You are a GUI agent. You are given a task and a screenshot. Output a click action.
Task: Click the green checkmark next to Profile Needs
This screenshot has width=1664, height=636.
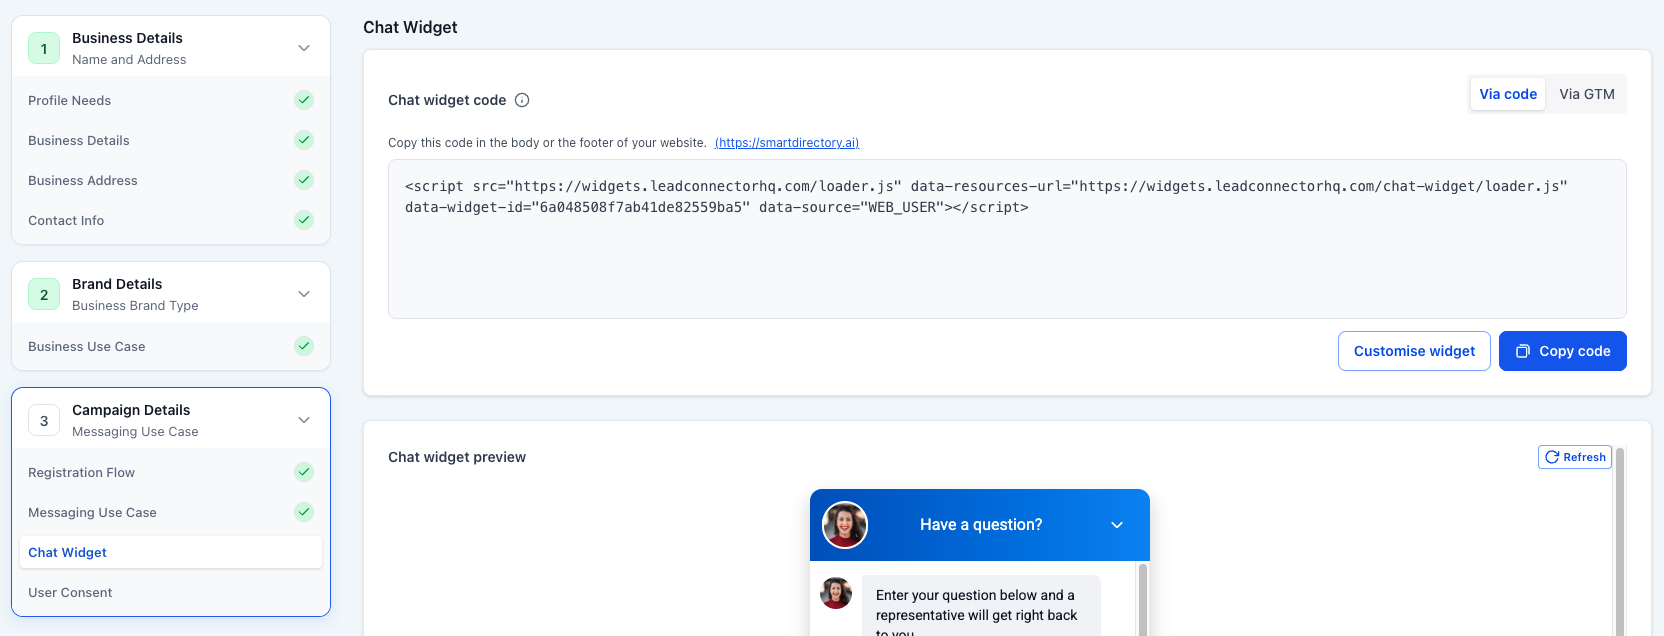304,100
